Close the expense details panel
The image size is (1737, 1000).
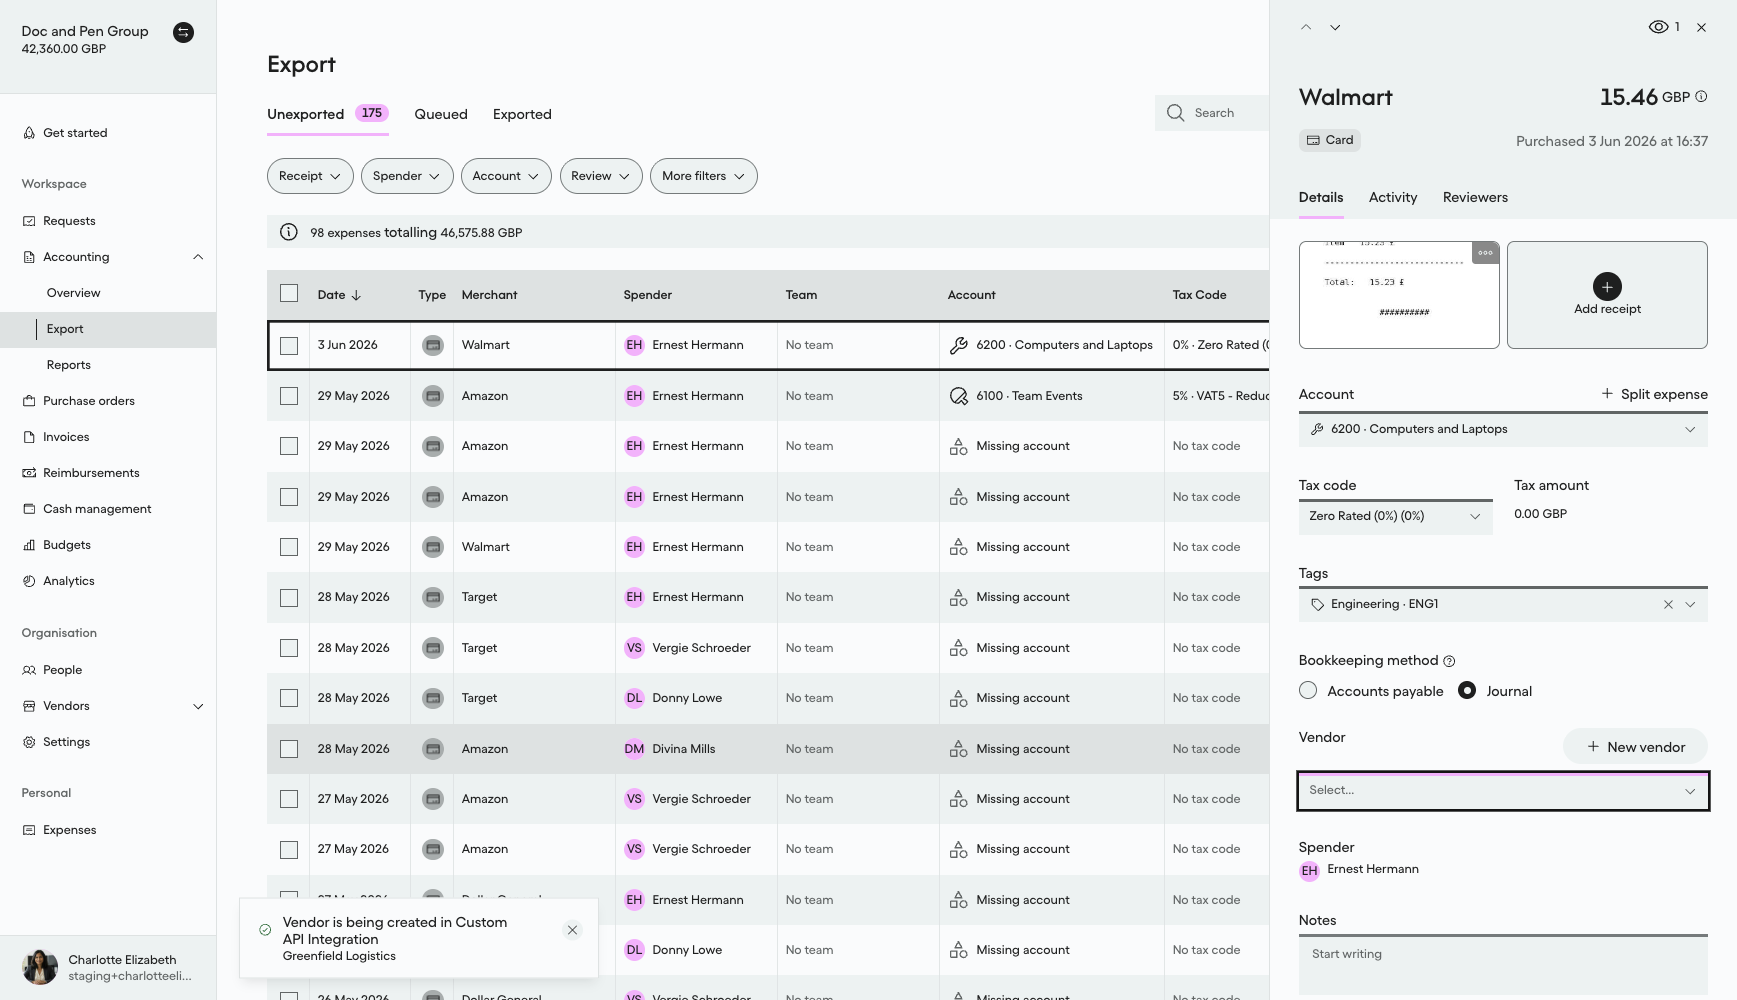(x=1701, y=27)
